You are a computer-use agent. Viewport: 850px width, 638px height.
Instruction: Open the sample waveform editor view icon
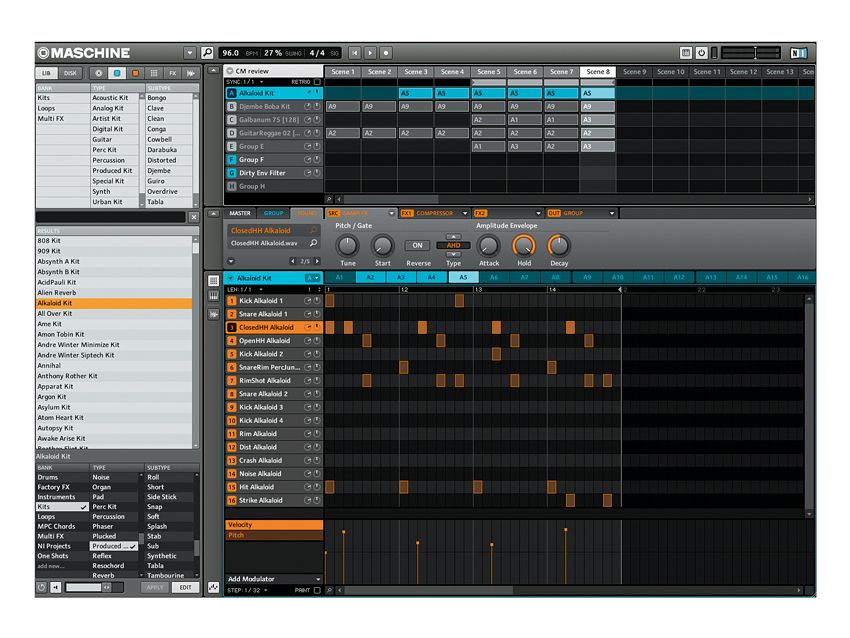214,314
